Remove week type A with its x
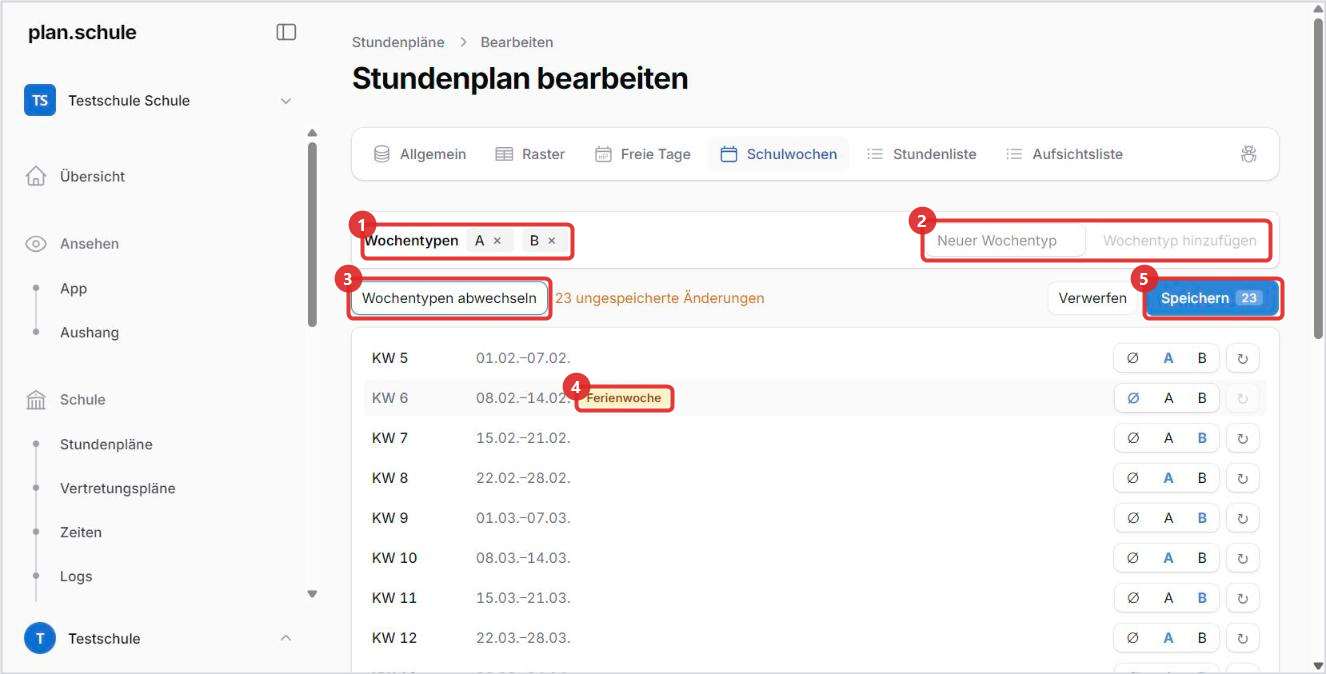Image resolution: width=1326 pixels, height=674 pixels. (497, 241)
